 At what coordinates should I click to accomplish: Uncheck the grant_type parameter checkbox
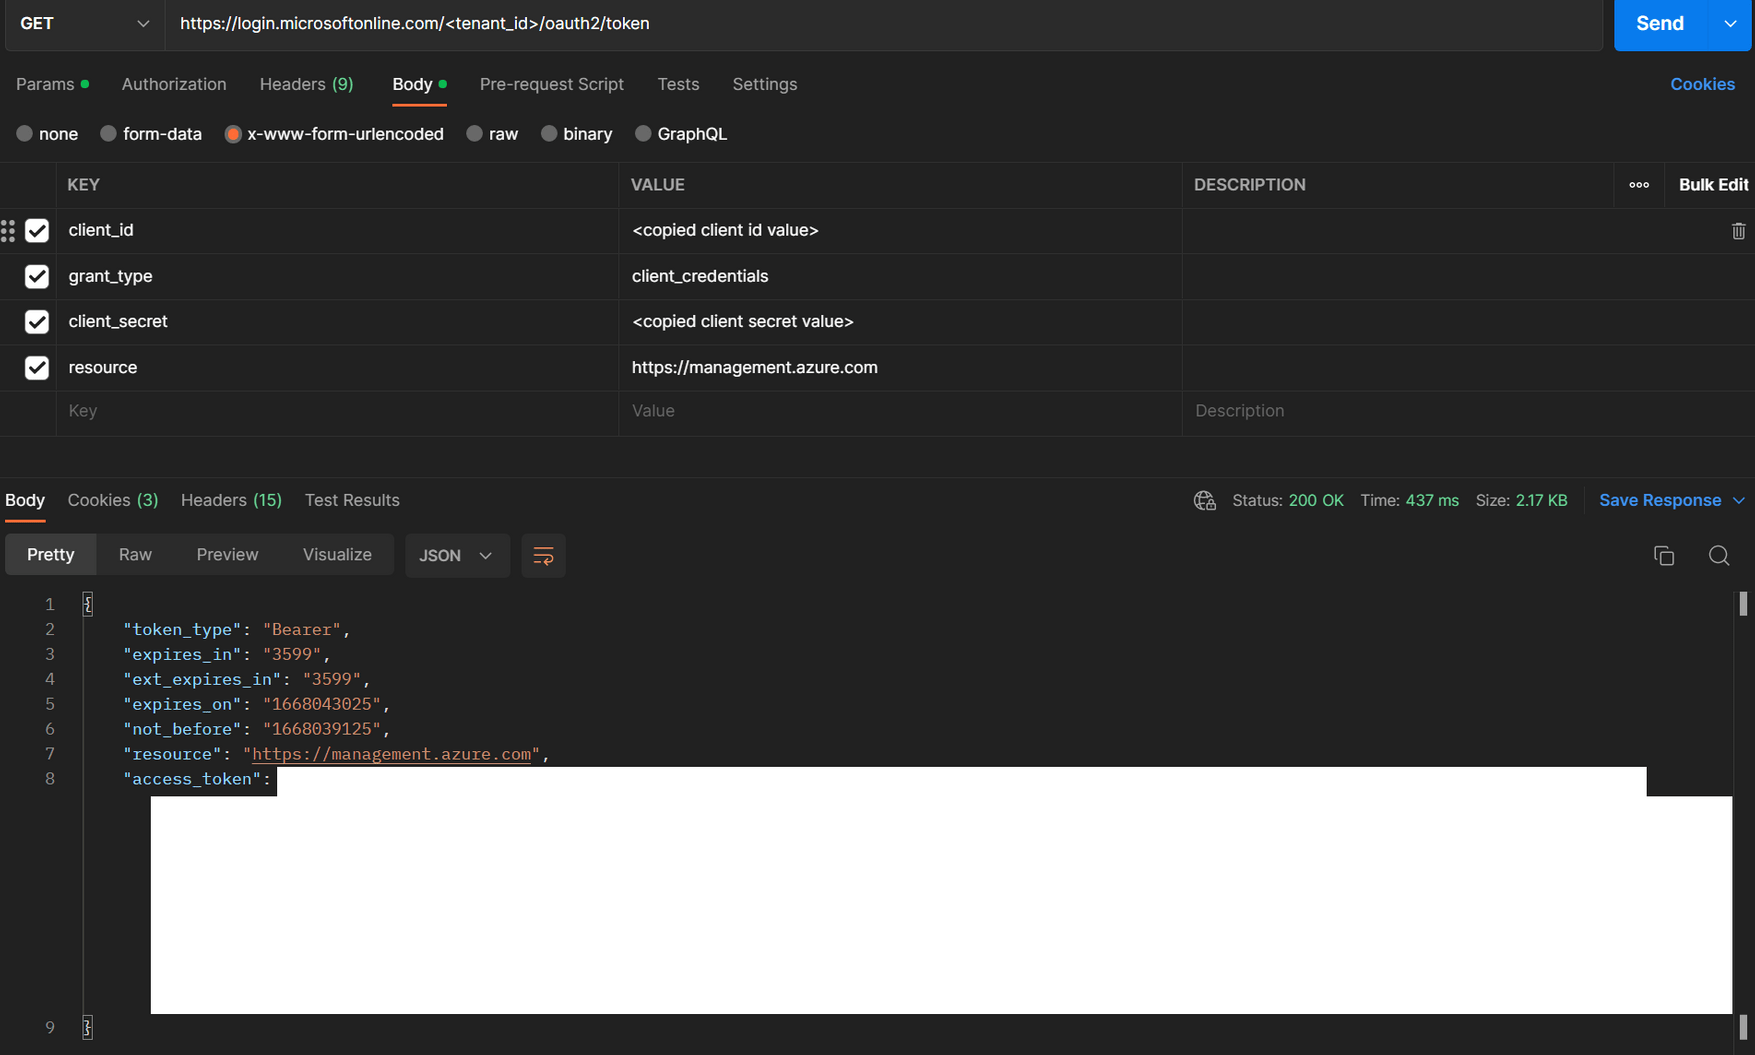point(37,276)
